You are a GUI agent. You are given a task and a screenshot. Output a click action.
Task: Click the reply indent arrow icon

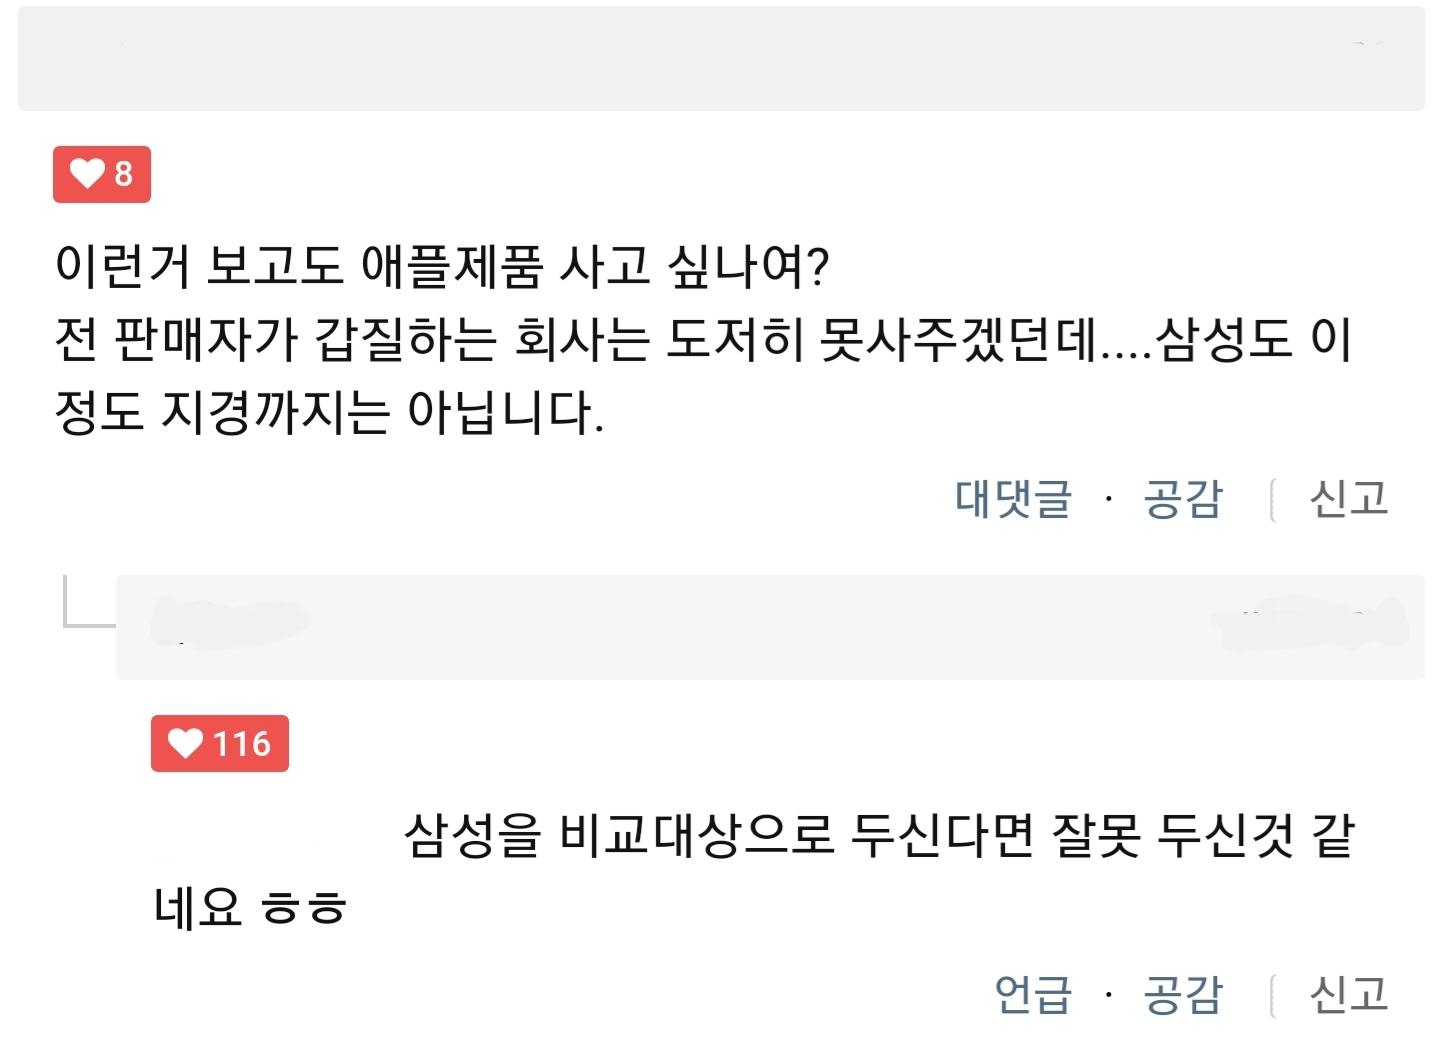88,603
